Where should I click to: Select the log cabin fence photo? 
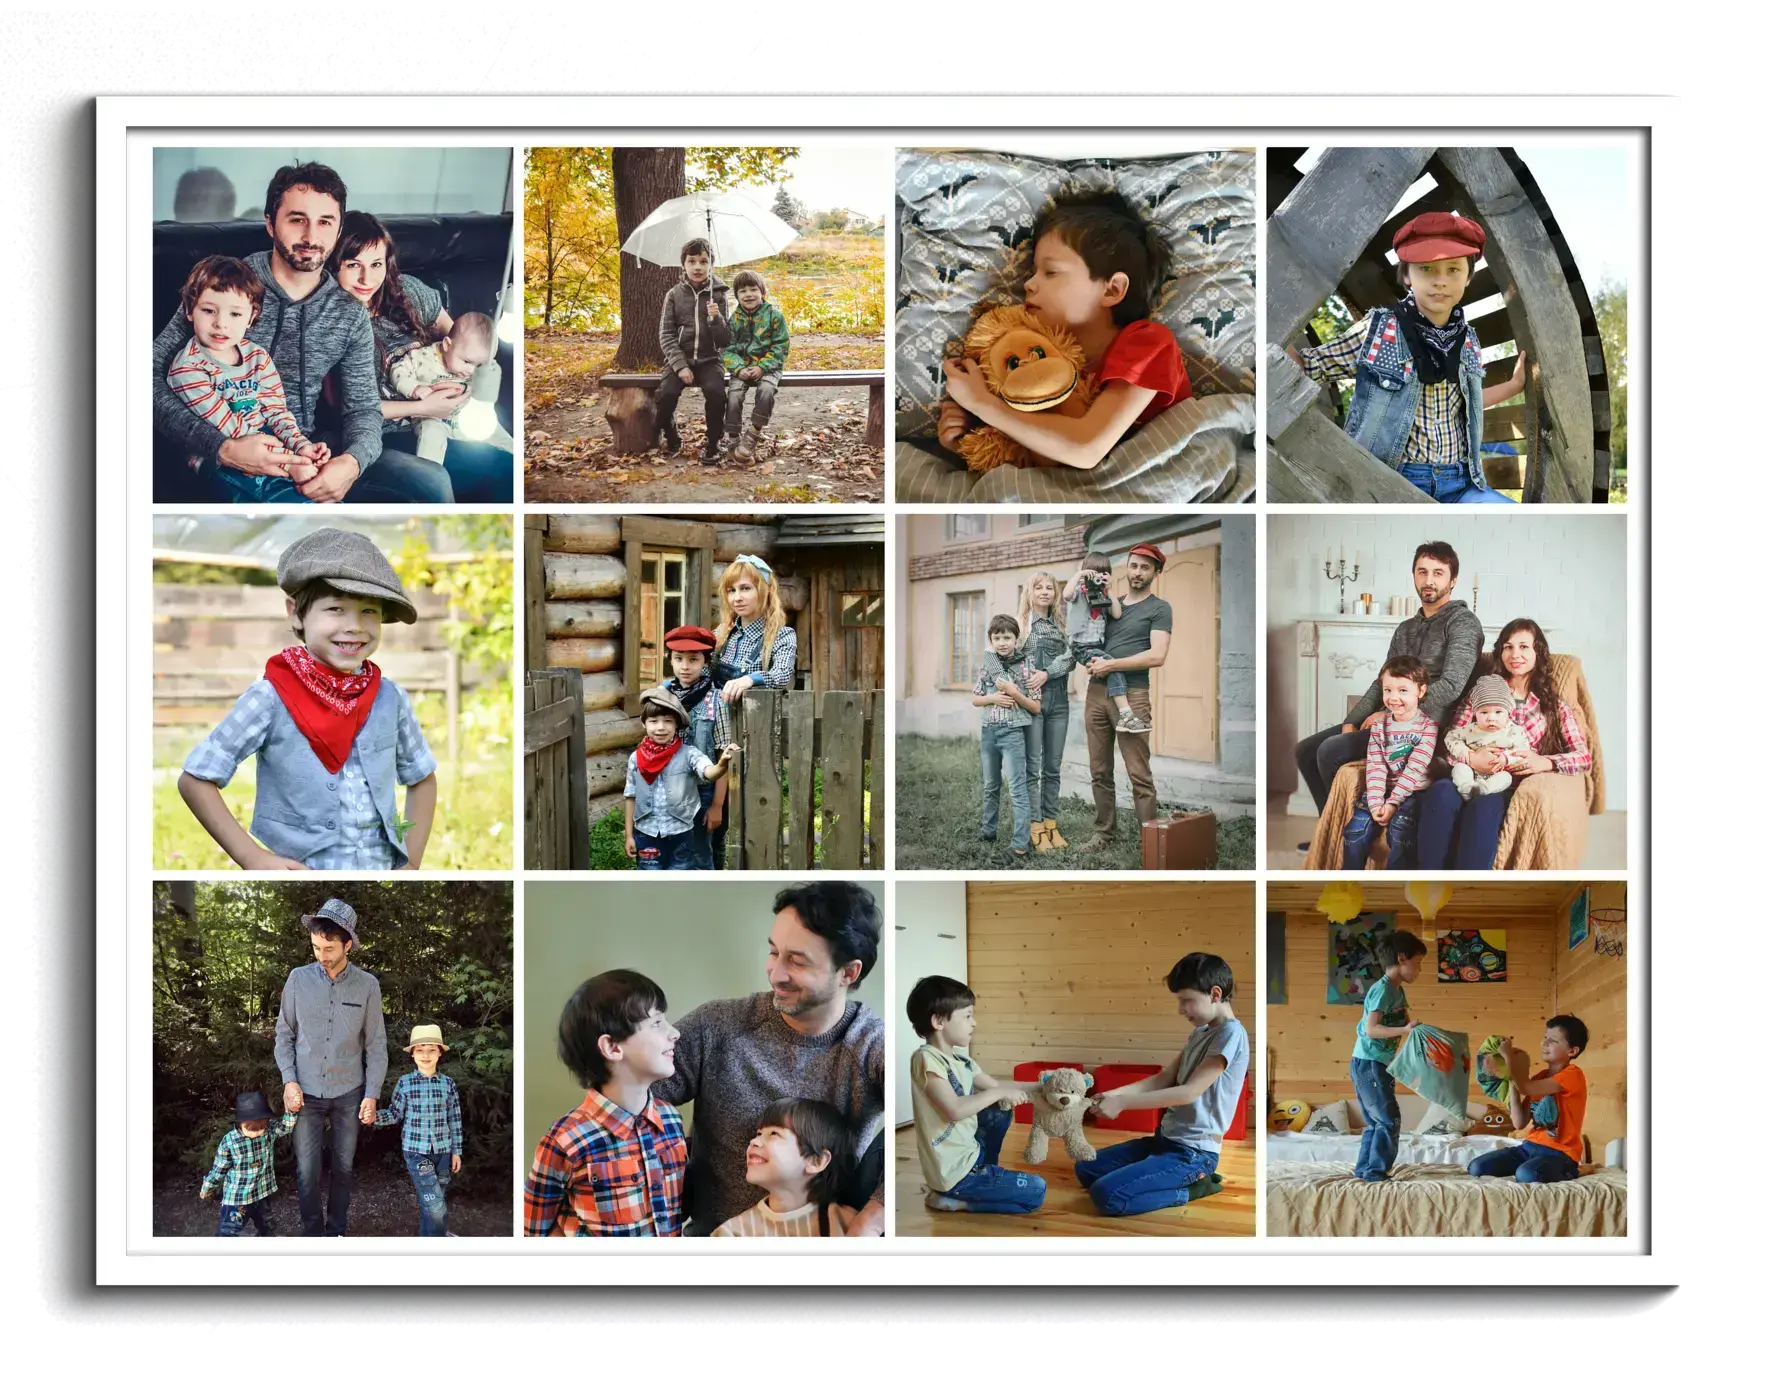tap(703, 692)
